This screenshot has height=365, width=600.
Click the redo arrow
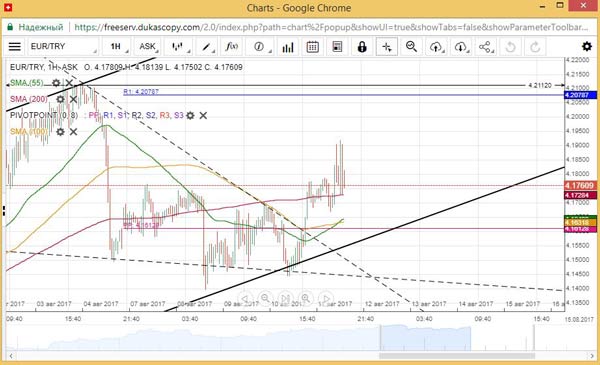535,47
